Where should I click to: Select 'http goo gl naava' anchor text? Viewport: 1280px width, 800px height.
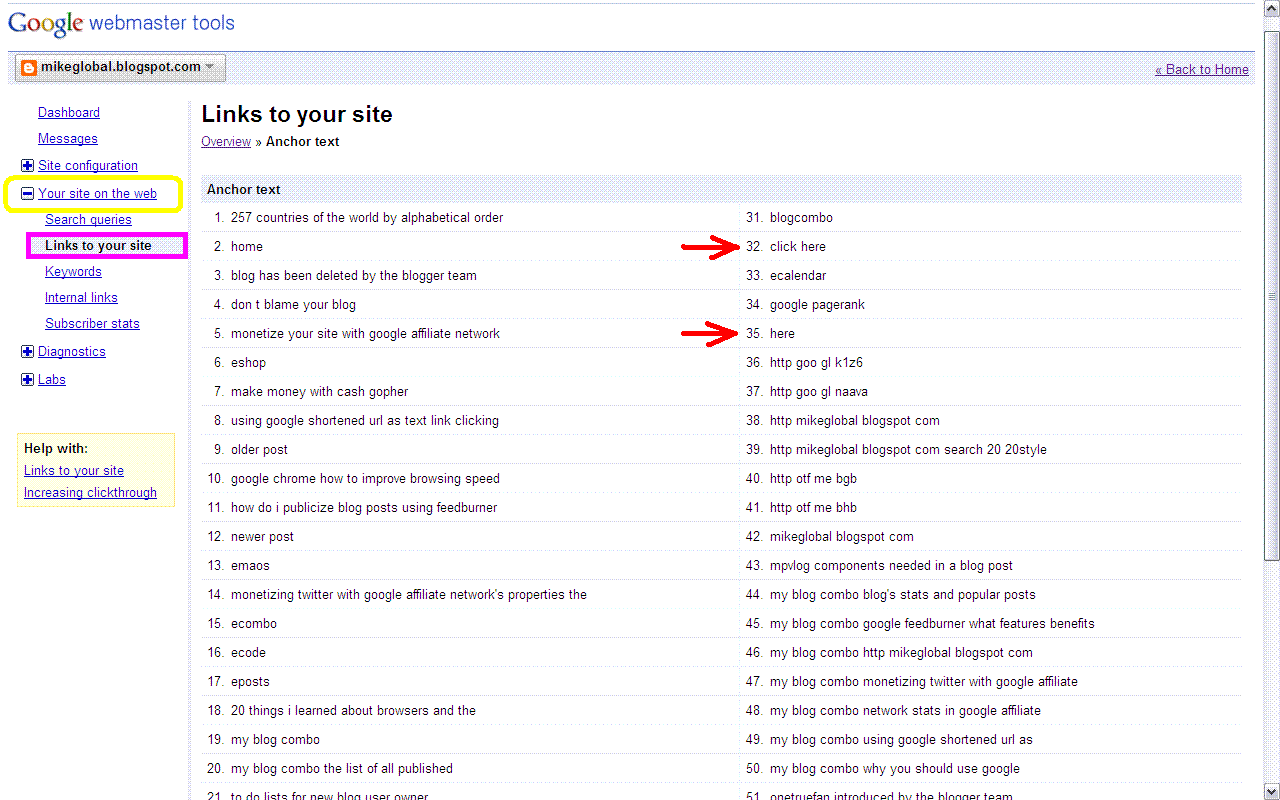click(x=819, y=392)
